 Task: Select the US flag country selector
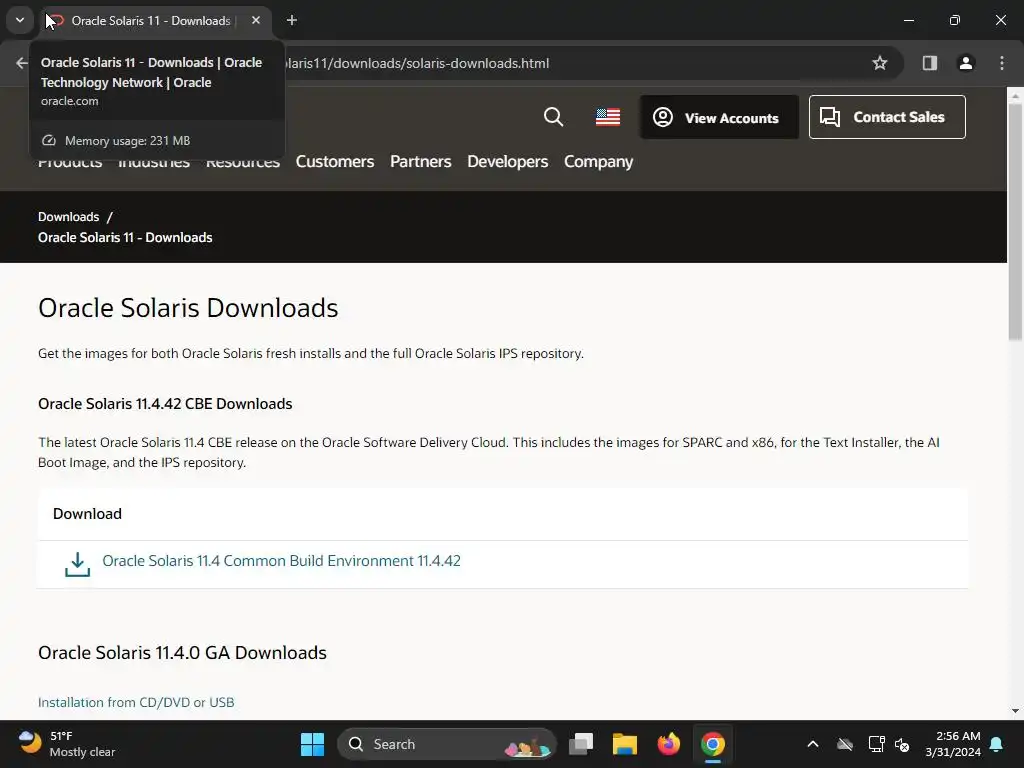click(x=608, y=117)
